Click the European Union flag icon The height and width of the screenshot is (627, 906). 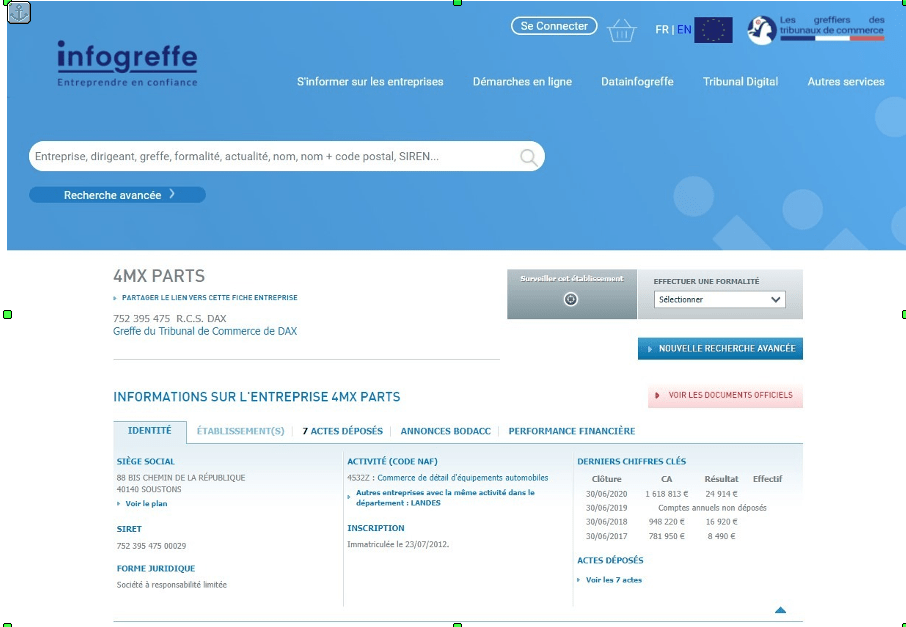pyautogui.click(x=713, y=30)
